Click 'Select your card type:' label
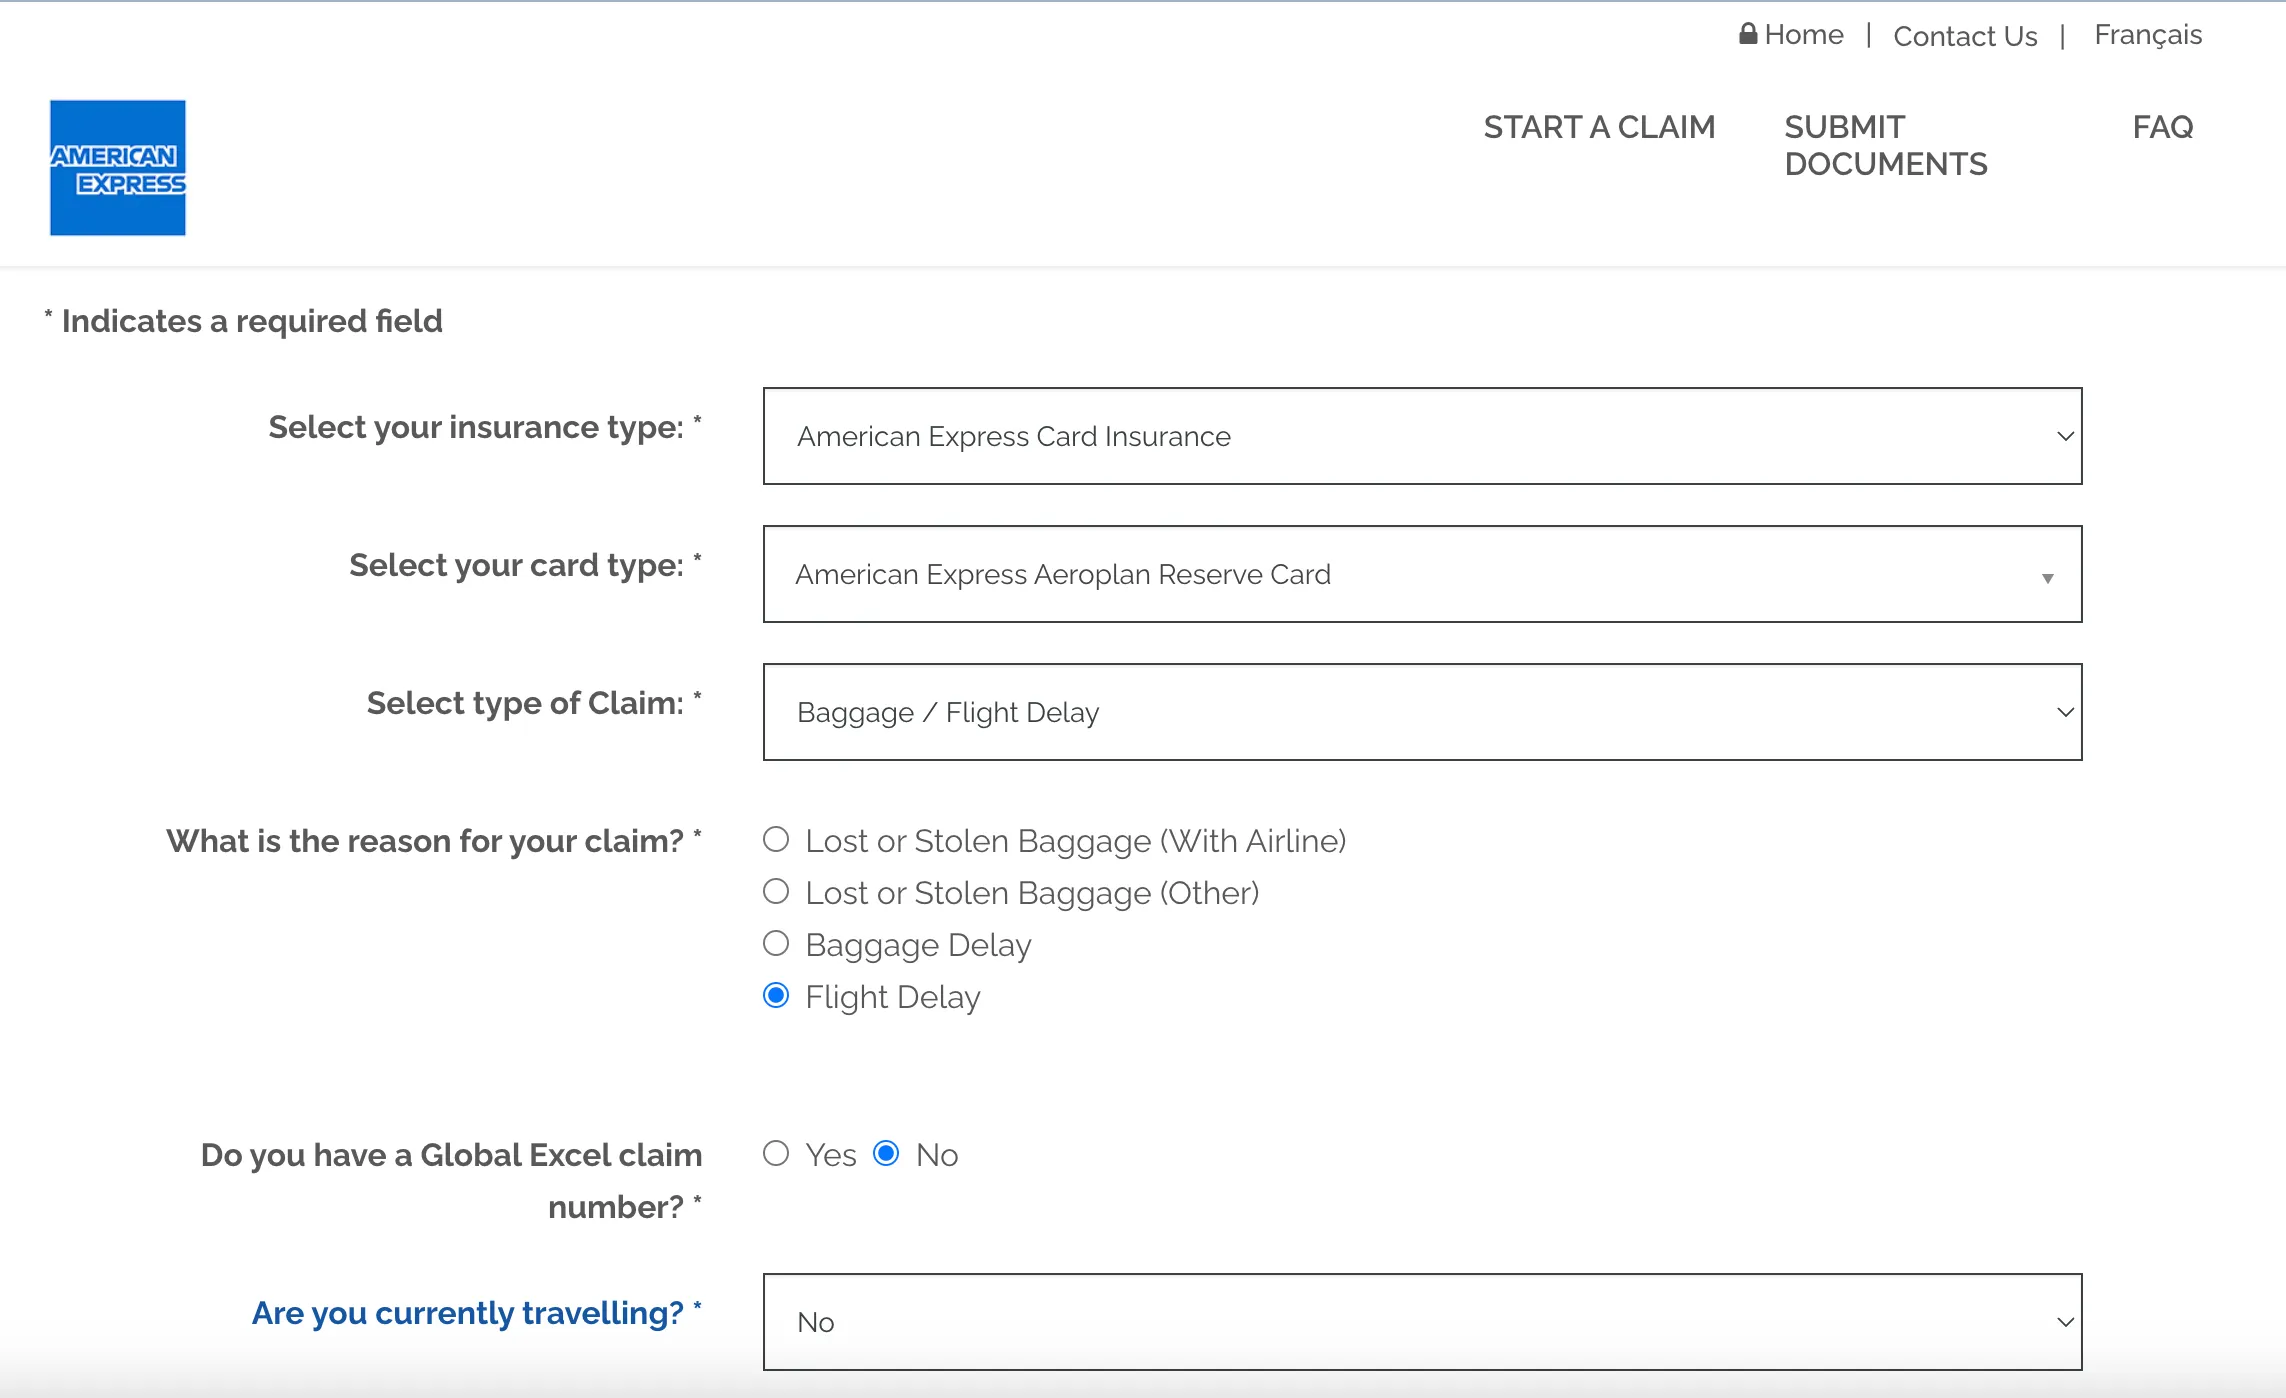 coord(525,565)
